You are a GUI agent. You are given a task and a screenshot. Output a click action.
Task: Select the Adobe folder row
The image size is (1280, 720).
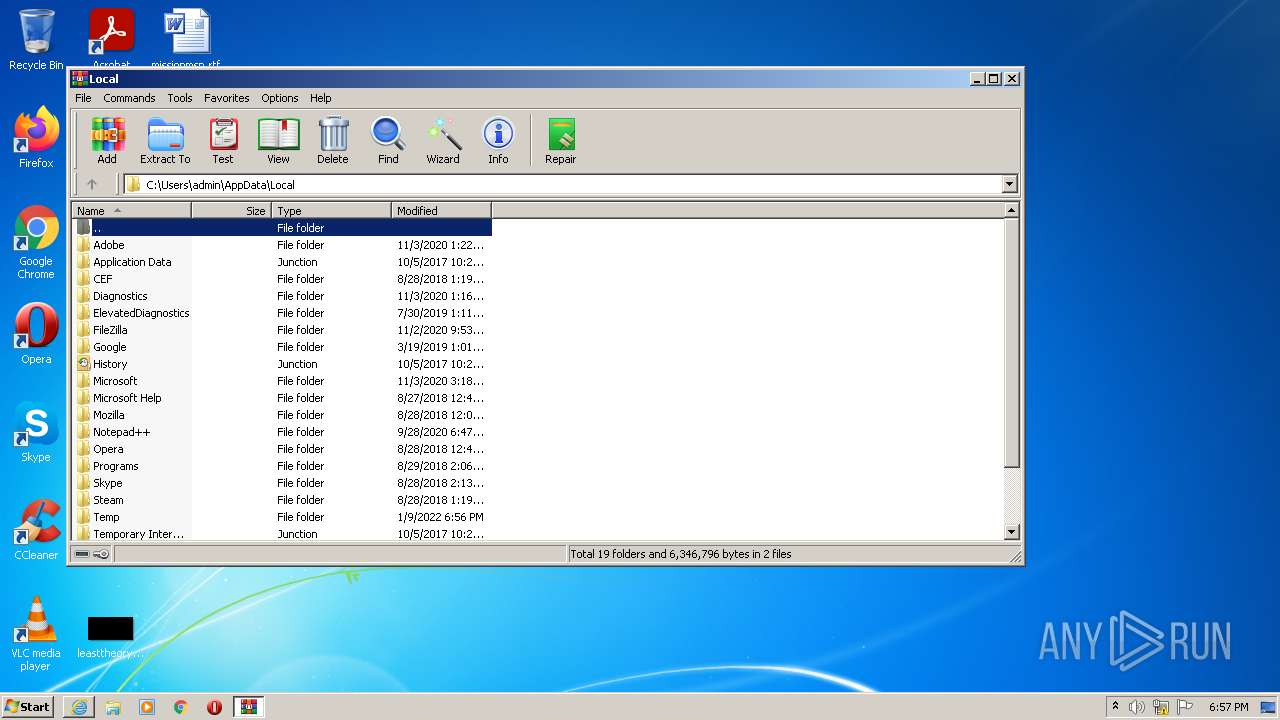coord(282,245)
